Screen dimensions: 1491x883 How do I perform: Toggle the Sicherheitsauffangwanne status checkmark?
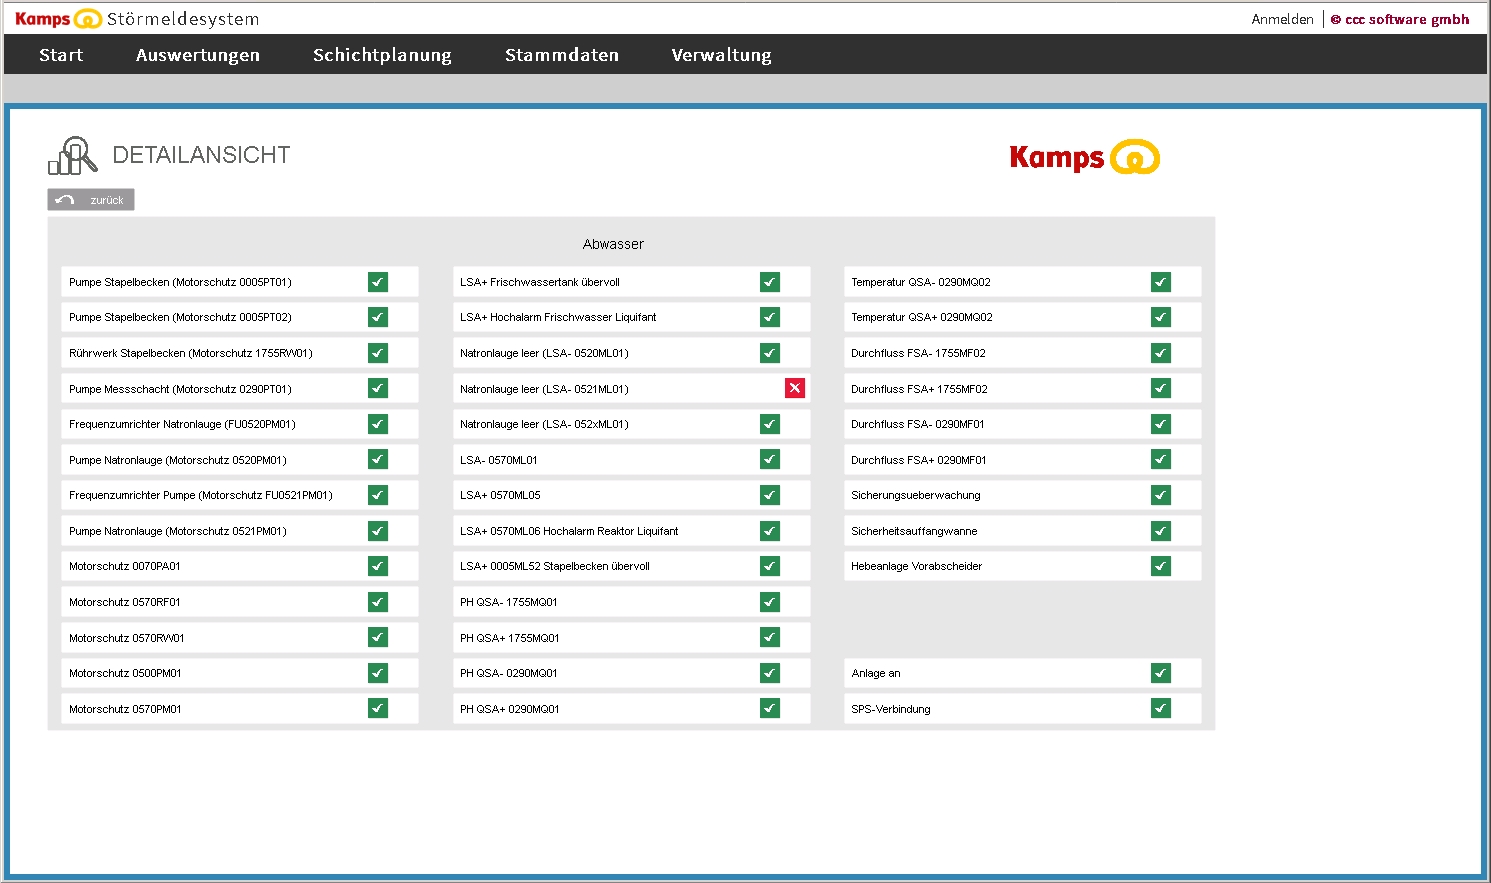coord(1160,531)
